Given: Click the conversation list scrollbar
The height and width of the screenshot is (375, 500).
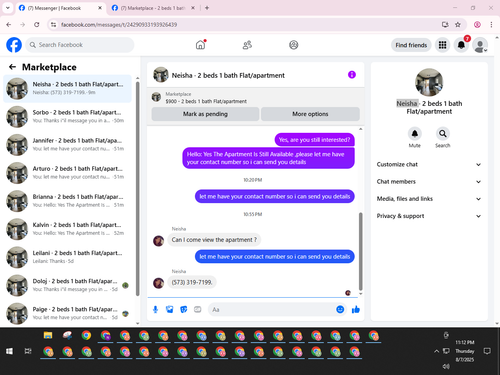Looking at the screenshot, I should [x=138, y=189].
